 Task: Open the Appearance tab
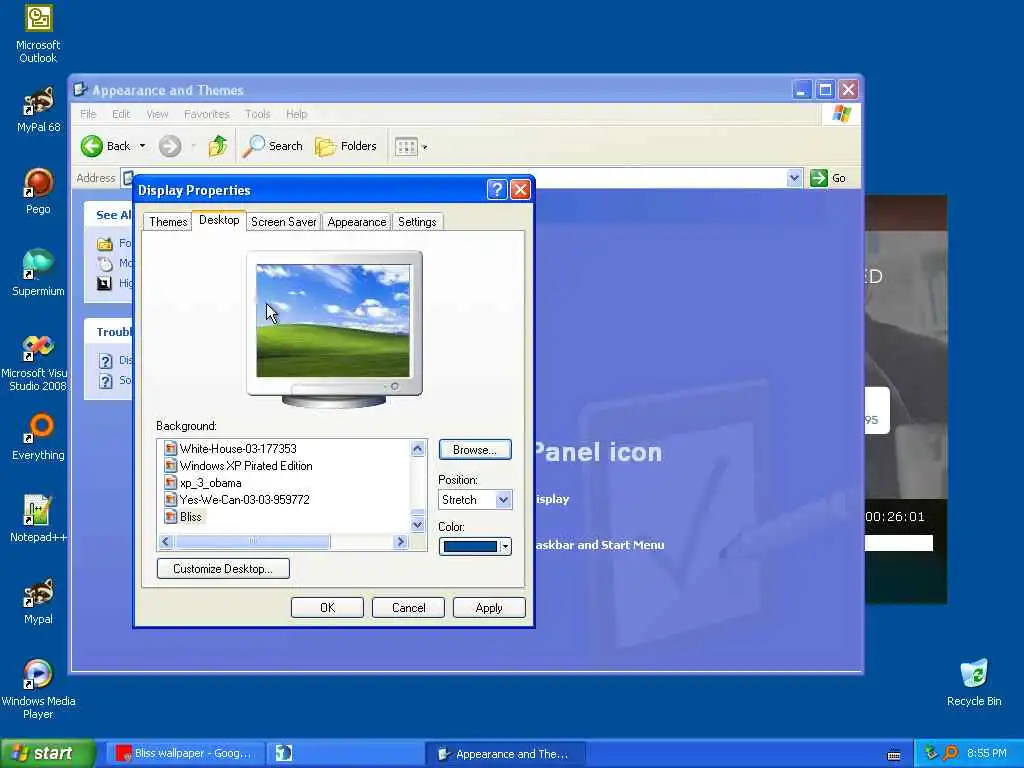(x=357, y=222)
